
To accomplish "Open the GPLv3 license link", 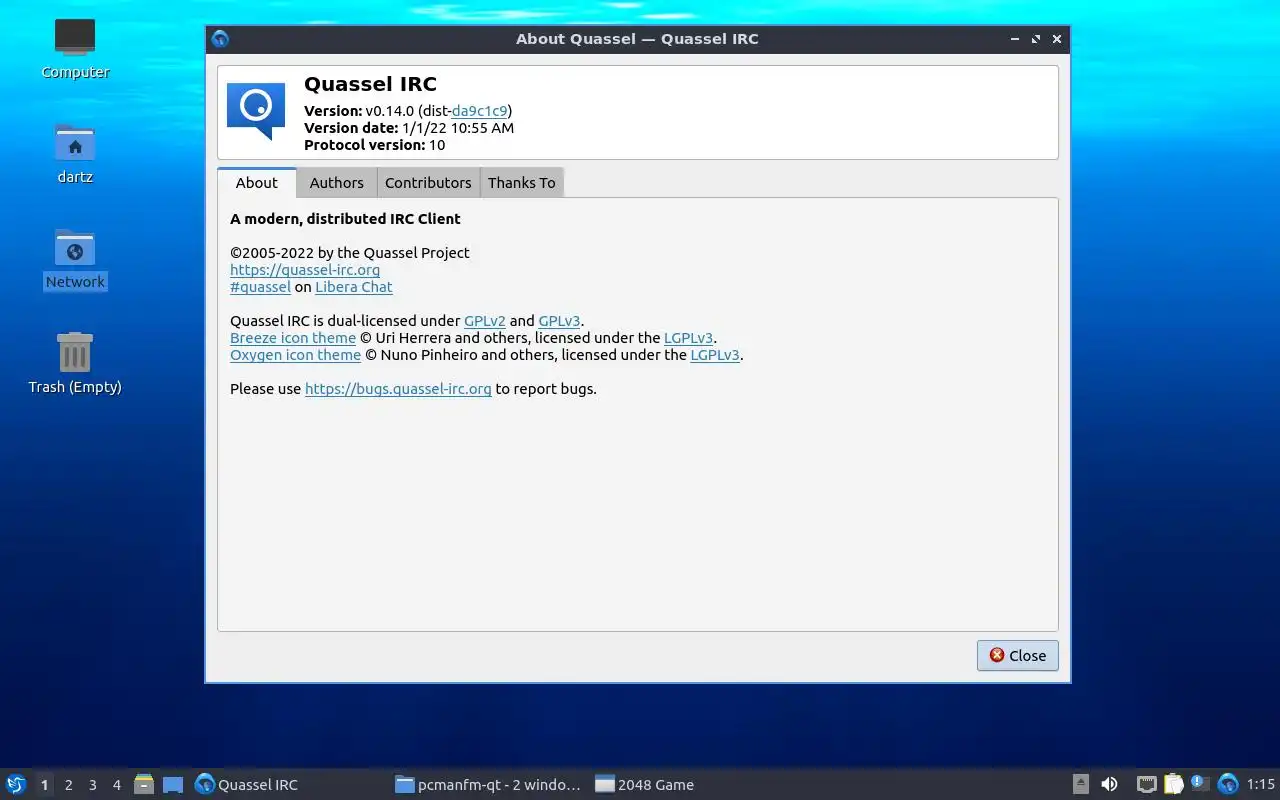I will click(x=559, y=321).
